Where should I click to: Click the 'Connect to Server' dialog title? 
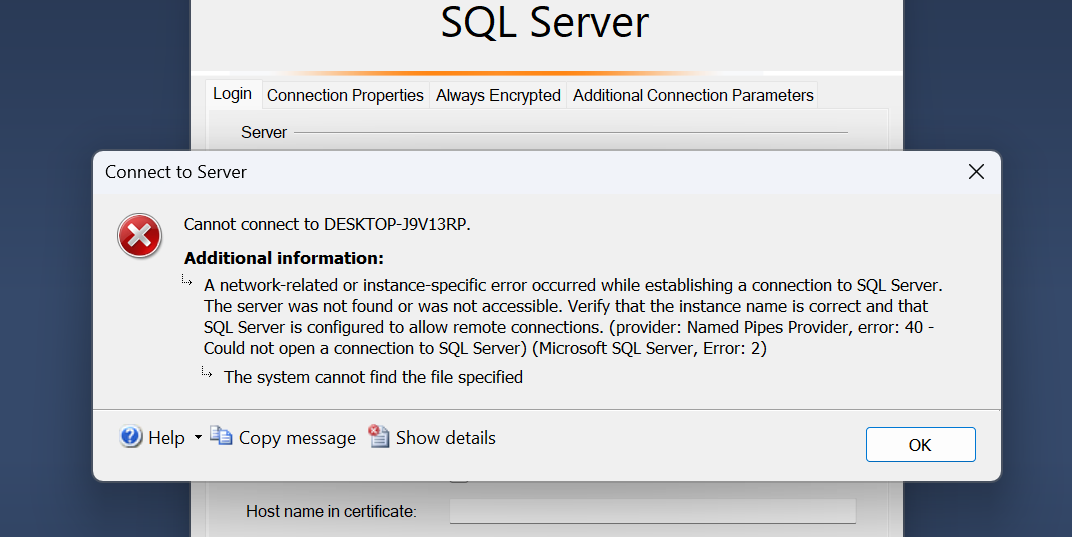point(176,172)
